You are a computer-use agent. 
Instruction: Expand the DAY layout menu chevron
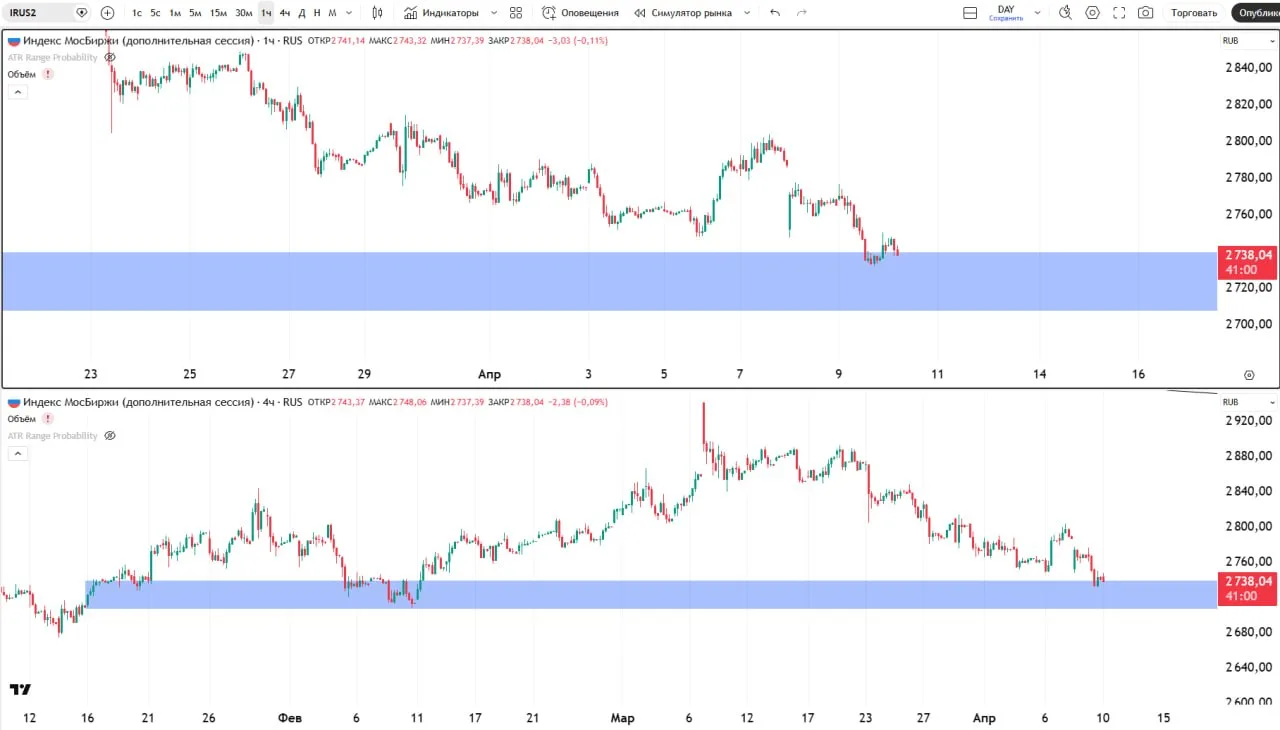(x=1037, y=13)
